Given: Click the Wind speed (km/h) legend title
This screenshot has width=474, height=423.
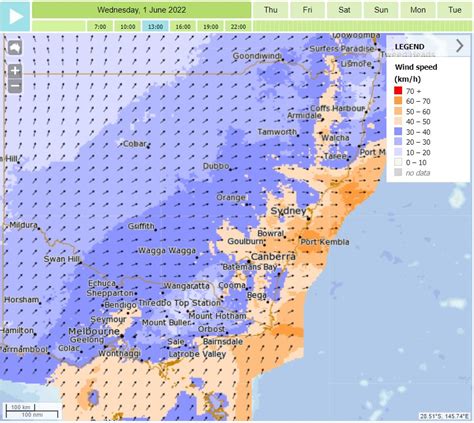Looking at the screenshot, I should click(x=416, y=73).
